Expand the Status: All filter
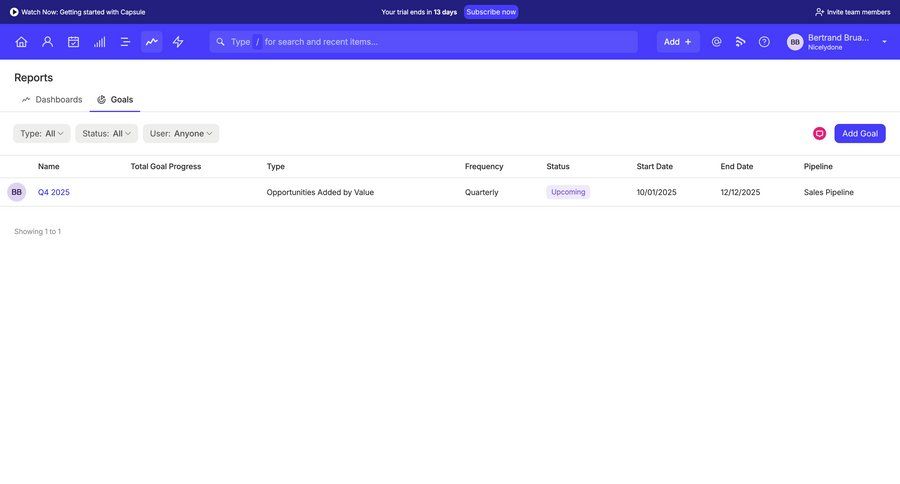 coord(106,134)
